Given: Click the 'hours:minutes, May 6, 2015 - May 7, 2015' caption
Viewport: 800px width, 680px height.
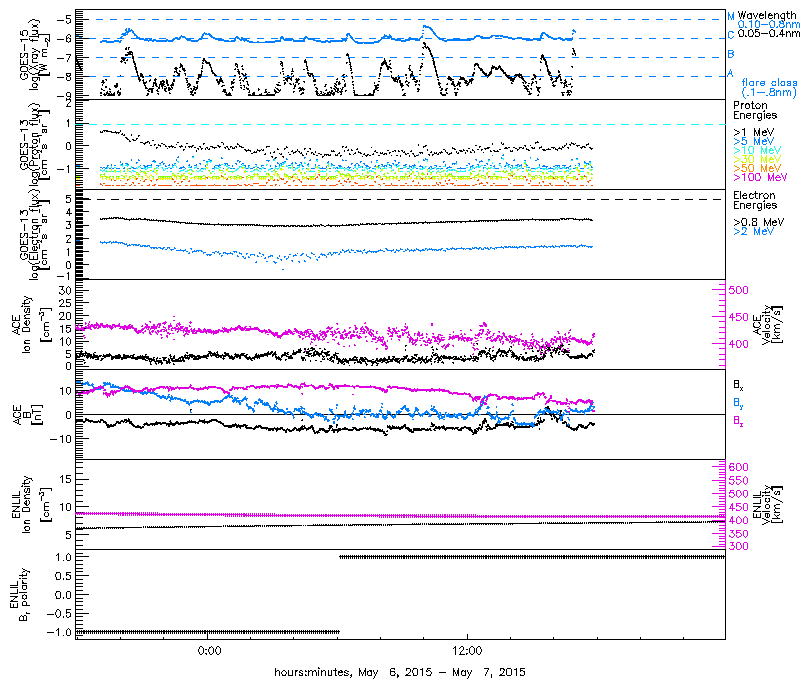Looking at the screenshot, I should (400, 672).
